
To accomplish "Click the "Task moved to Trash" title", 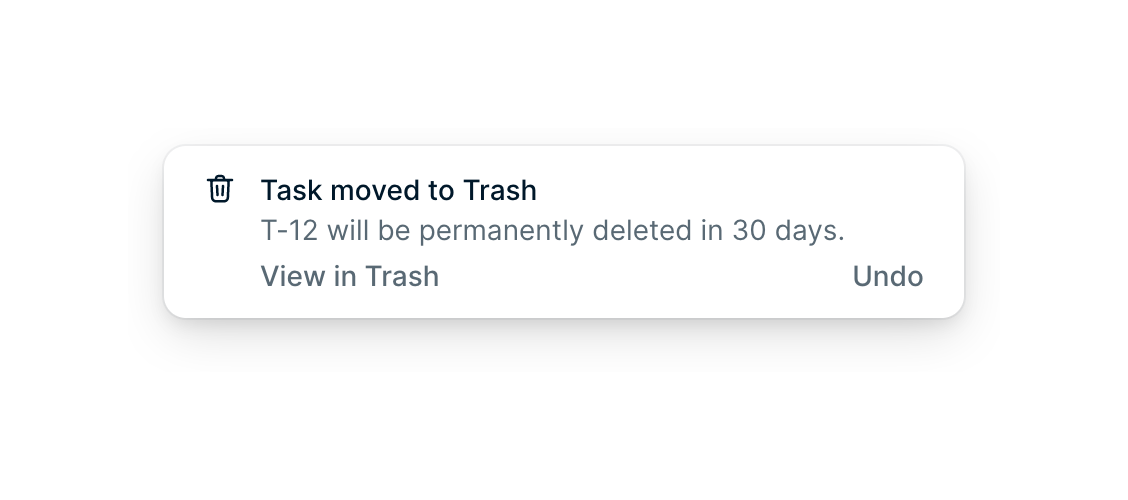I will tap(398, 190).
